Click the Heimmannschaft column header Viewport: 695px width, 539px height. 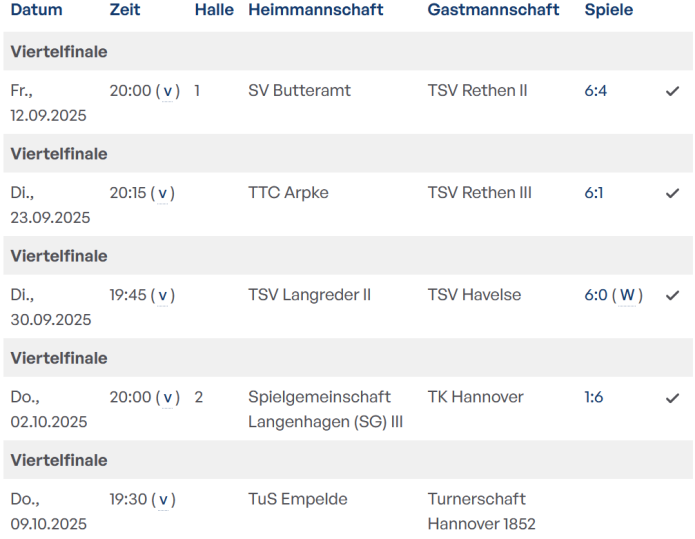click(x=315, y=10)
